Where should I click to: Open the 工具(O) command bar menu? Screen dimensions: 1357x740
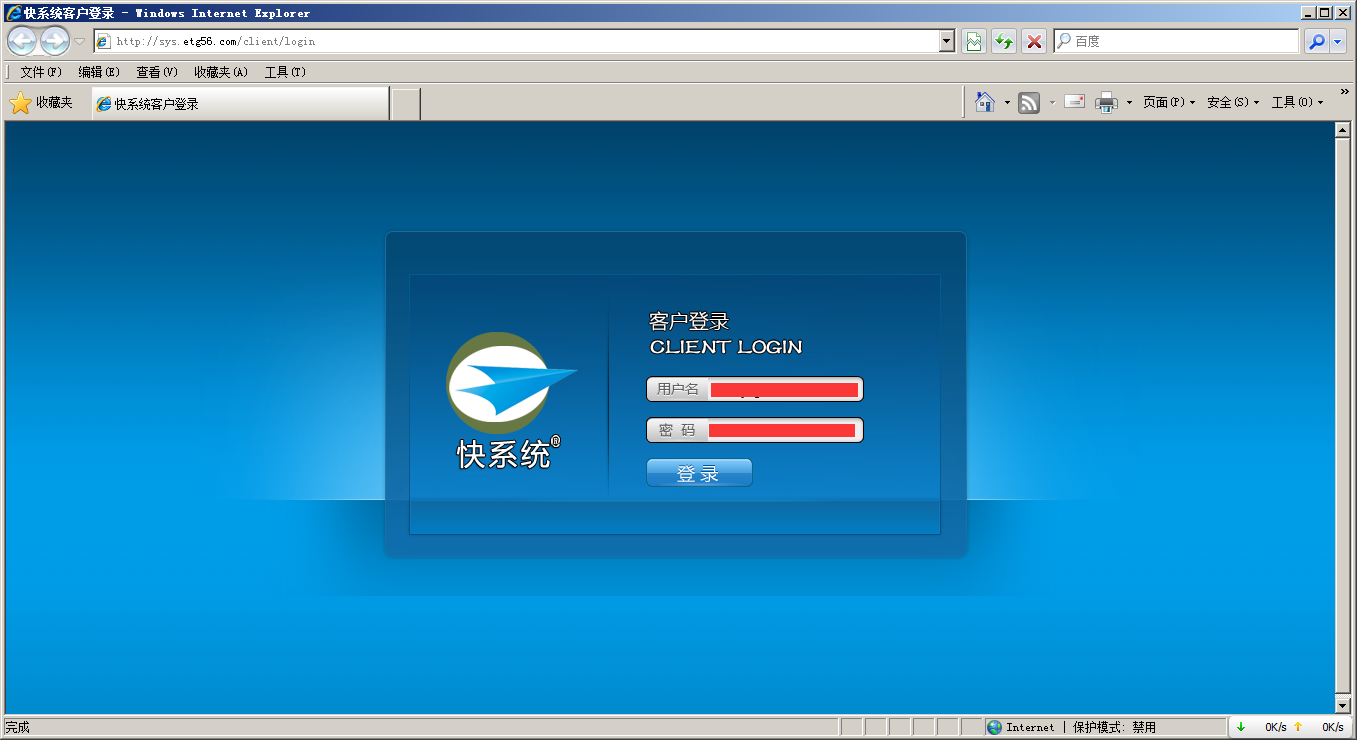pyautogui.click(x=1297, y=102)
